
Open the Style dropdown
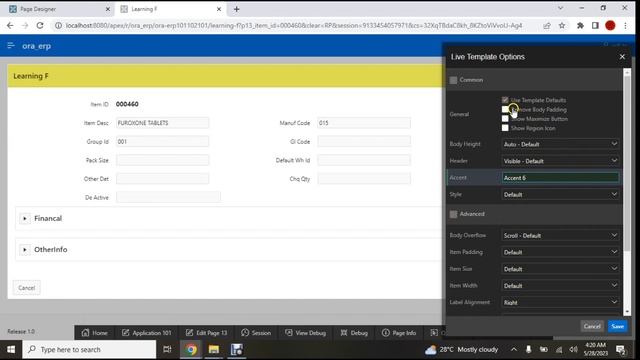560,194
